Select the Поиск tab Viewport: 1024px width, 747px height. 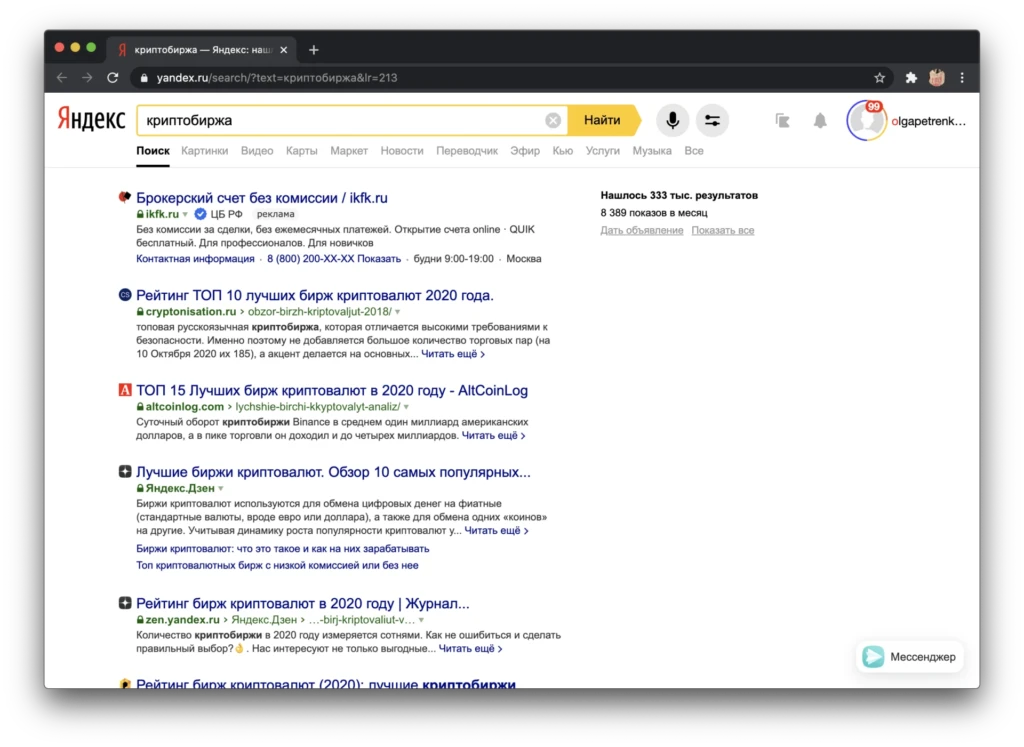pos(153,151)
